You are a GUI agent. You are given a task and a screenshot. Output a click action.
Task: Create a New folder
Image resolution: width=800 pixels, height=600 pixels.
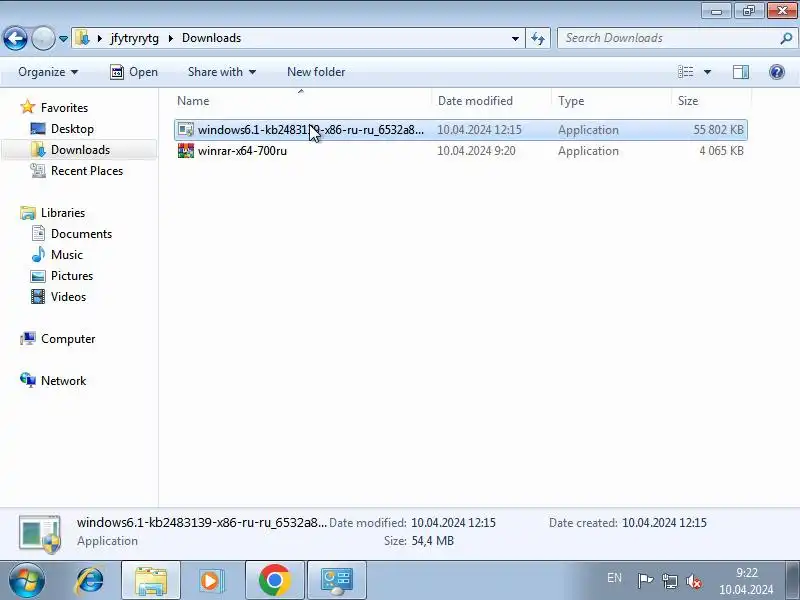tap(316, 72)
